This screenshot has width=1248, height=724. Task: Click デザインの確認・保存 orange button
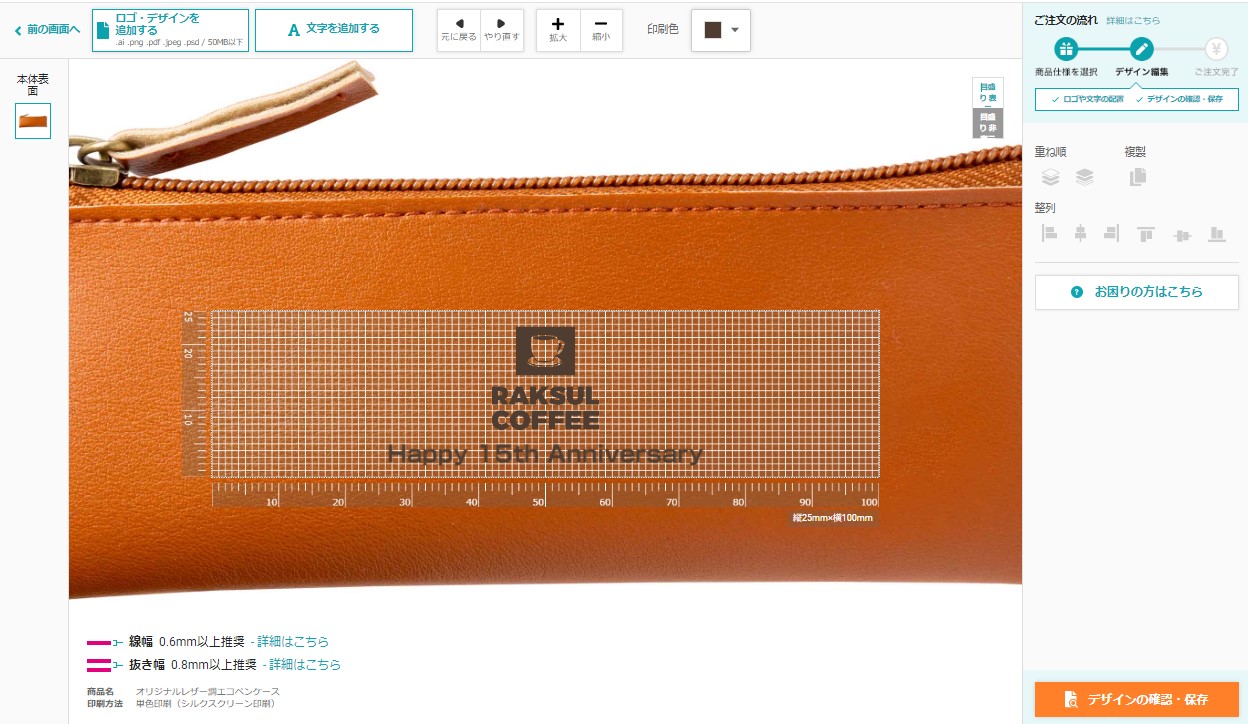pos(1137,699)
